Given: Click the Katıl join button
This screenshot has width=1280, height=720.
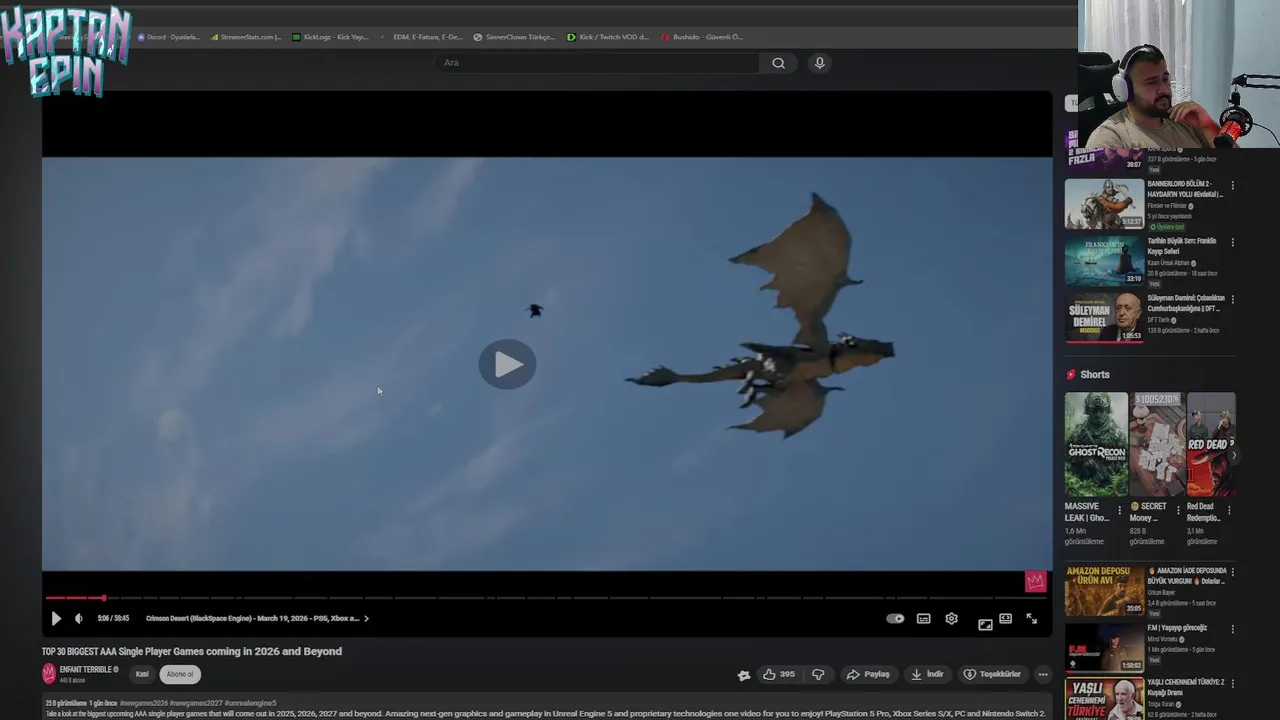Looking at the screenshot, I should pos(142,675).
